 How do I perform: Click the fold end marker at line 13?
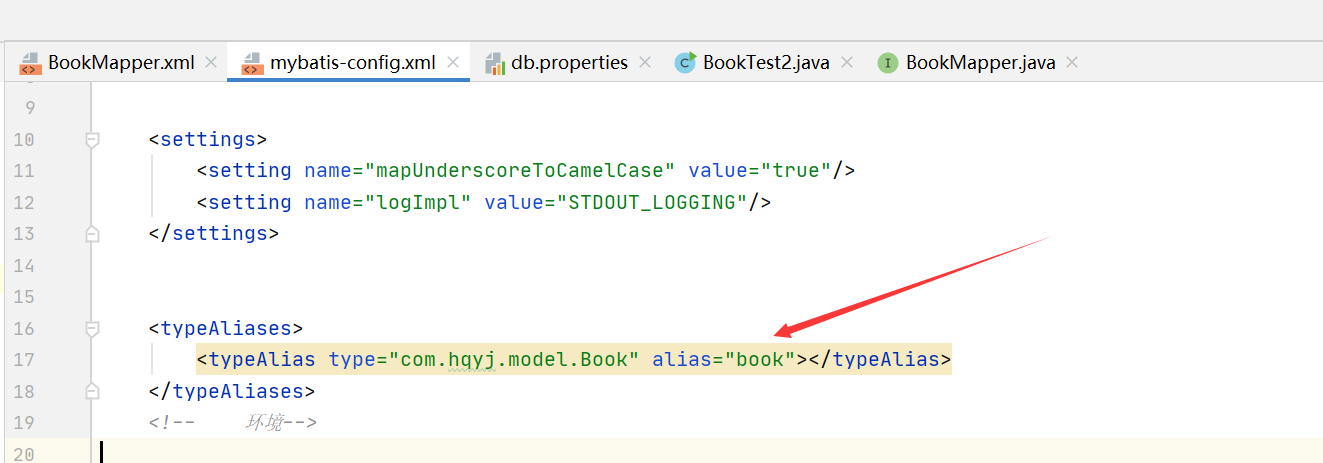coord(92,234)
